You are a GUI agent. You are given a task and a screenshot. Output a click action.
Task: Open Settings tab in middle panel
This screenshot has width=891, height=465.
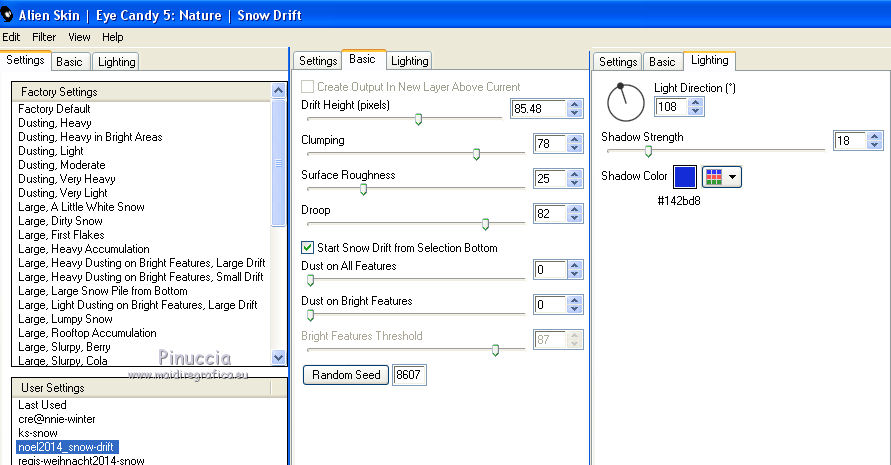tap(318, 60)
